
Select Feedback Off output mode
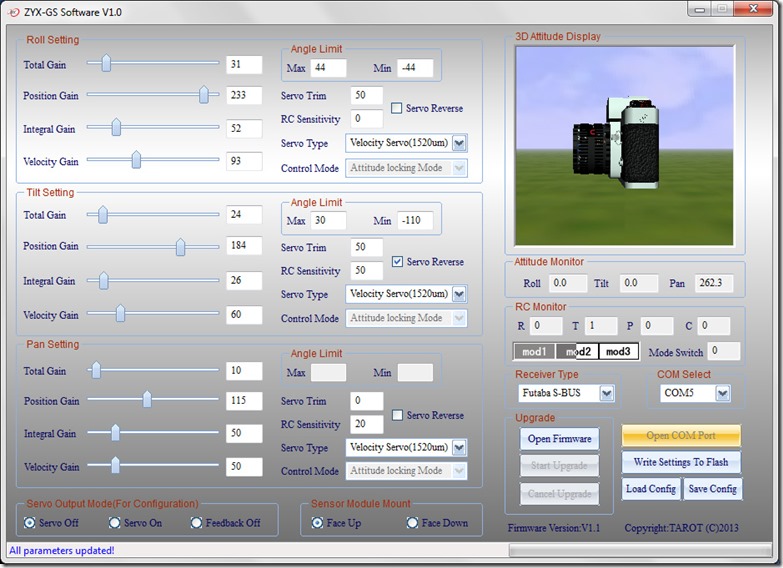pos(197,523)
